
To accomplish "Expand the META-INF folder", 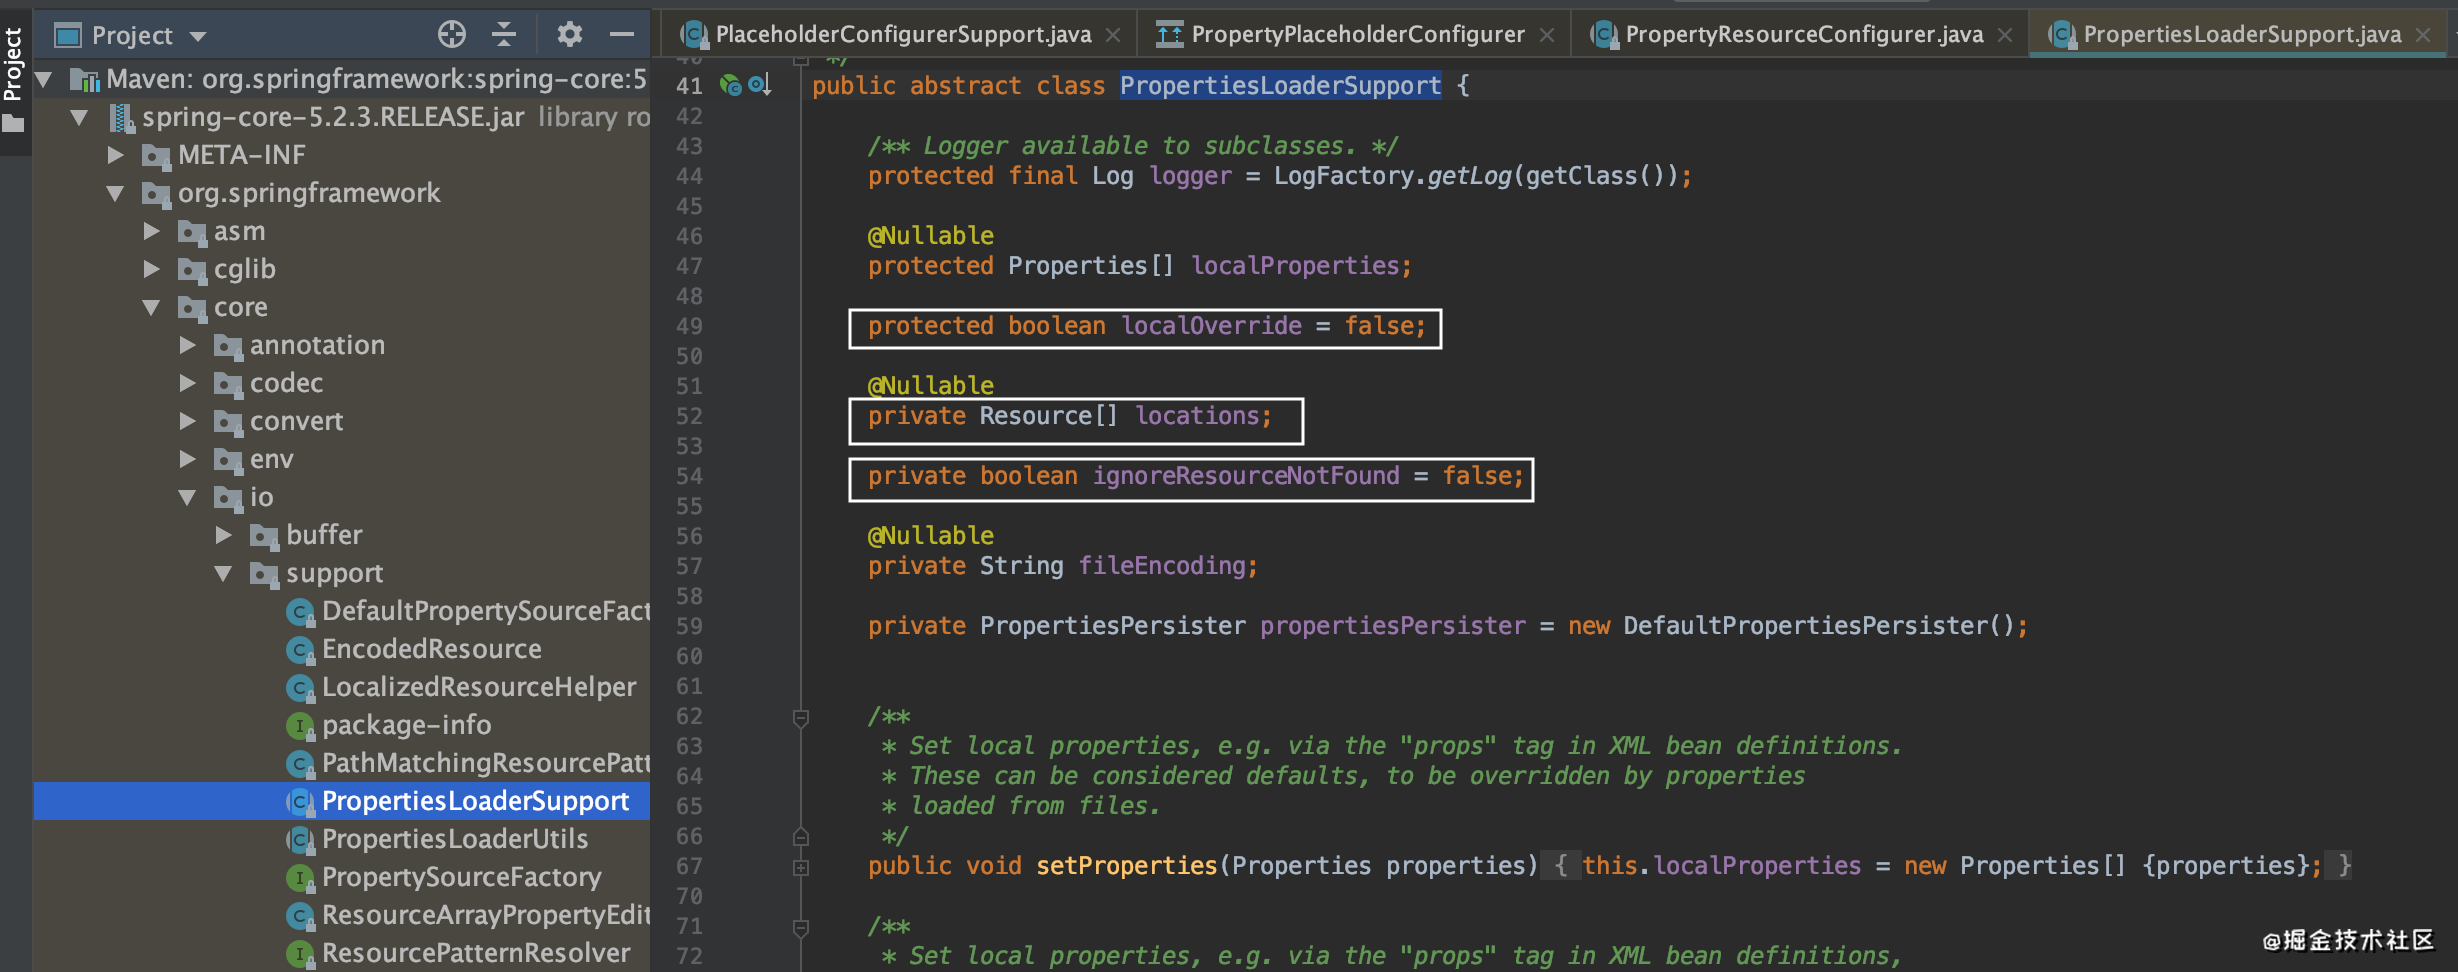I will click(116, 155).
